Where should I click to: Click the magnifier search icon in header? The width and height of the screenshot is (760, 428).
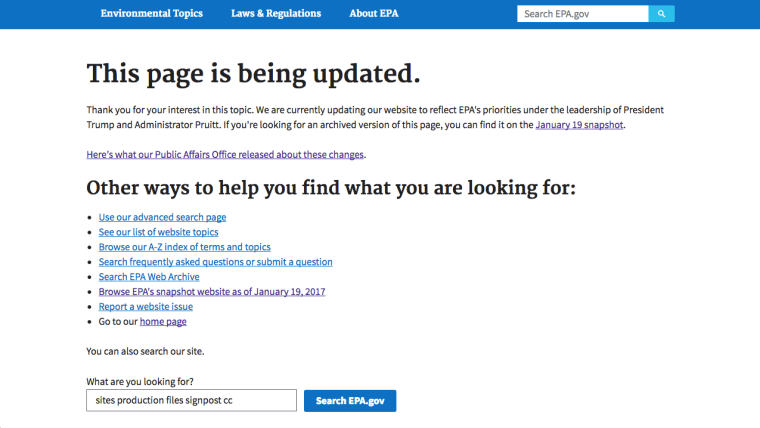click(661, 14)
